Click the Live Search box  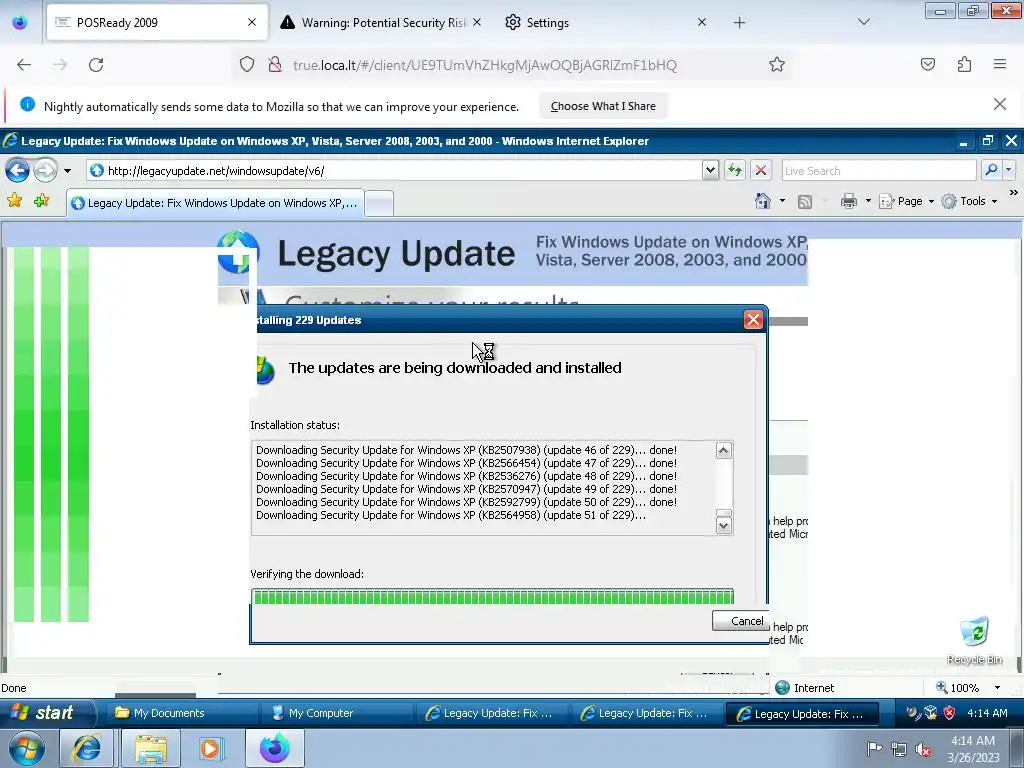tap(879, 171)
